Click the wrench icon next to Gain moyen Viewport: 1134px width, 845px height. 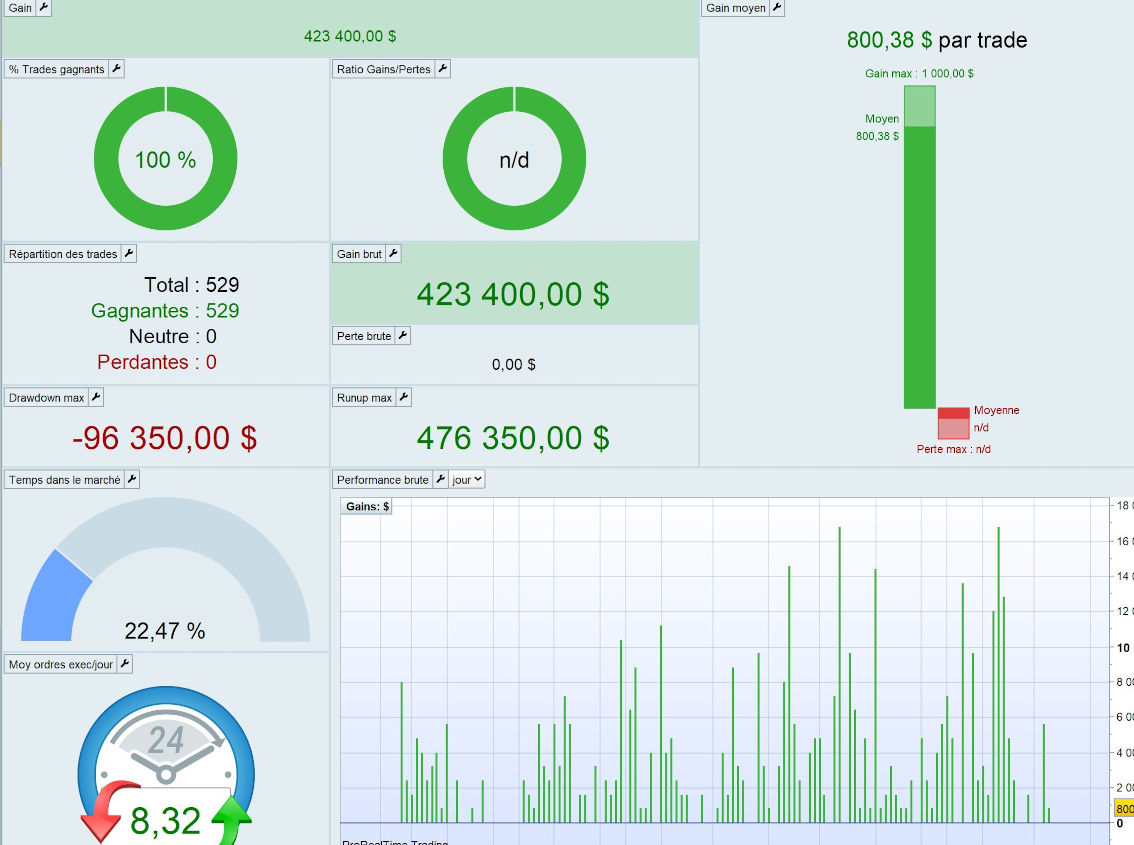[777, 8]
